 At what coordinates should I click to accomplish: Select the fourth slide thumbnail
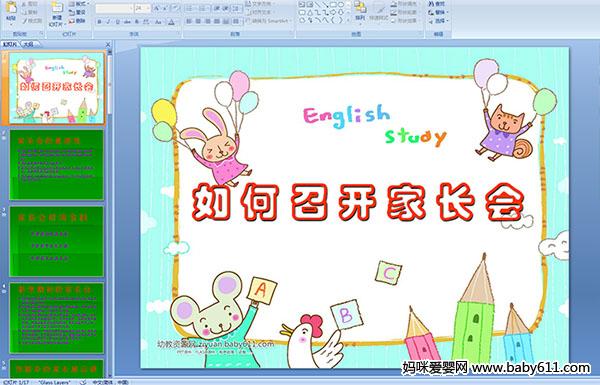tap(57, 318)
